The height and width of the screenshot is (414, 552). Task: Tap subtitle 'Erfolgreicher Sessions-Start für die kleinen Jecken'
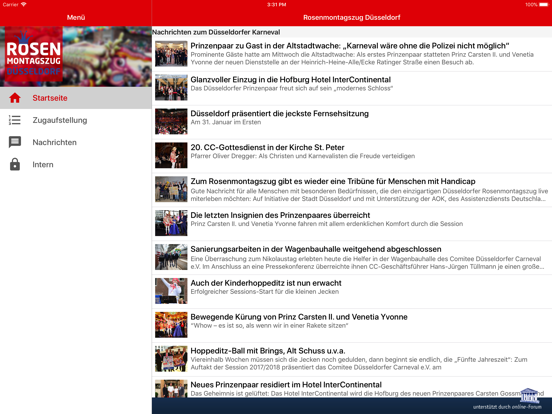click(265, 291)
